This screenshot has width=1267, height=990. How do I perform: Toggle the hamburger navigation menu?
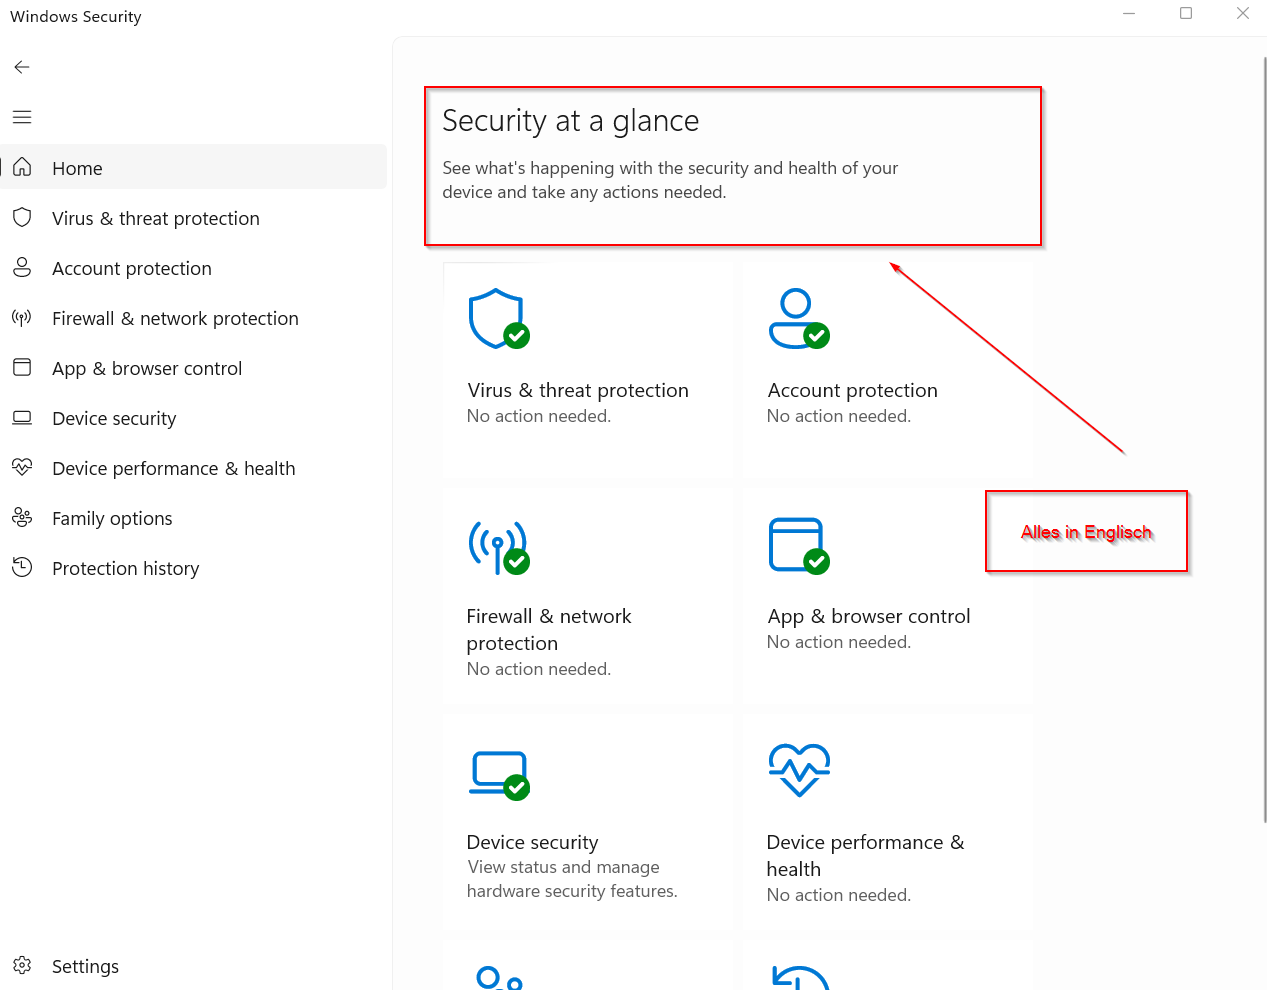point(22,117)
